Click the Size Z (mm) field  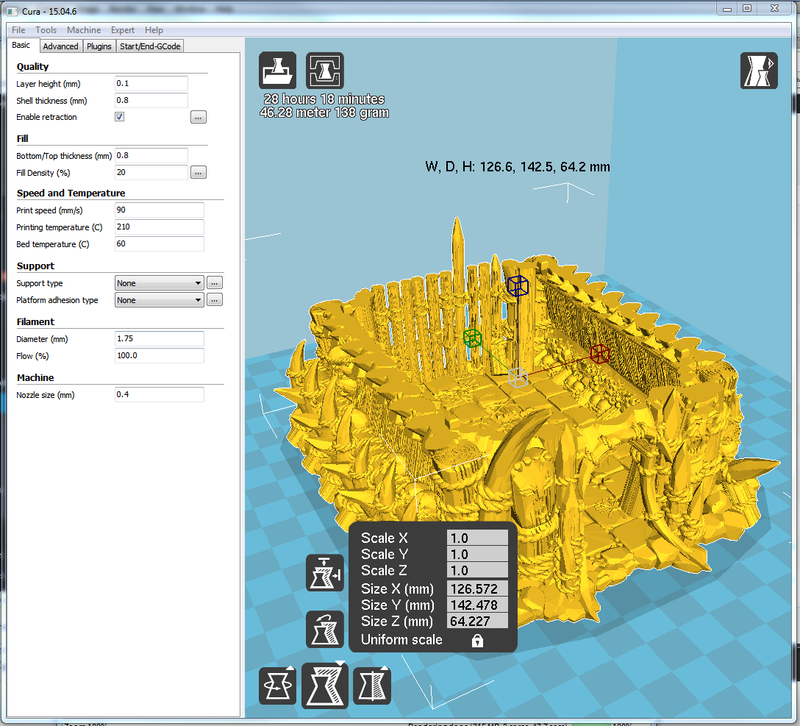477,621
